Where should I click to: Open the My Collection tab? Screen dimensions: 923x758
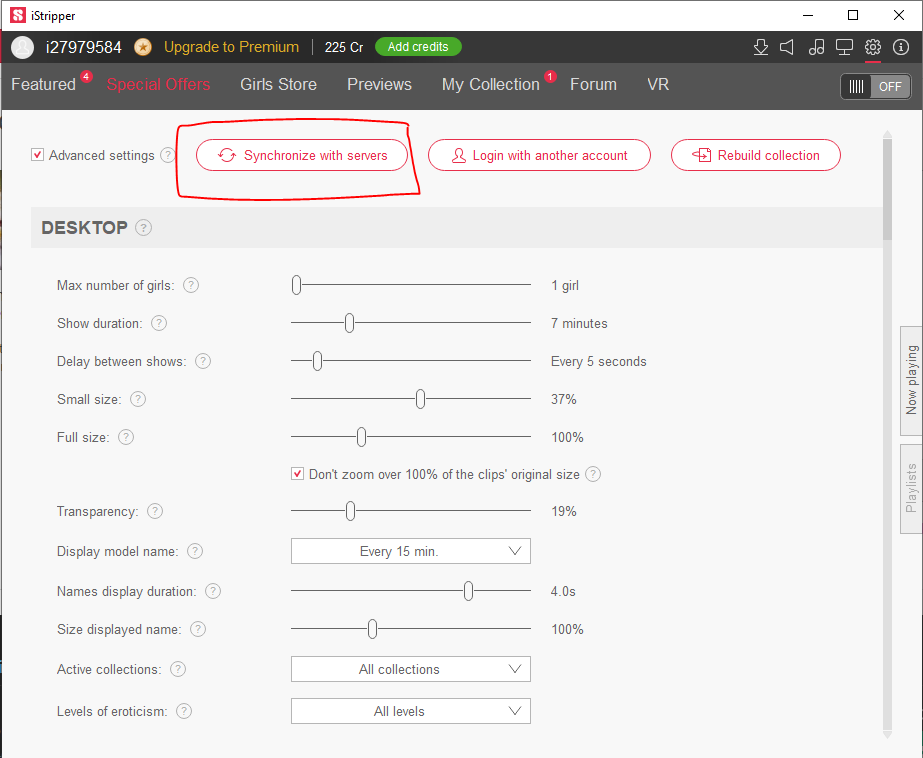[x=491, y=85]
